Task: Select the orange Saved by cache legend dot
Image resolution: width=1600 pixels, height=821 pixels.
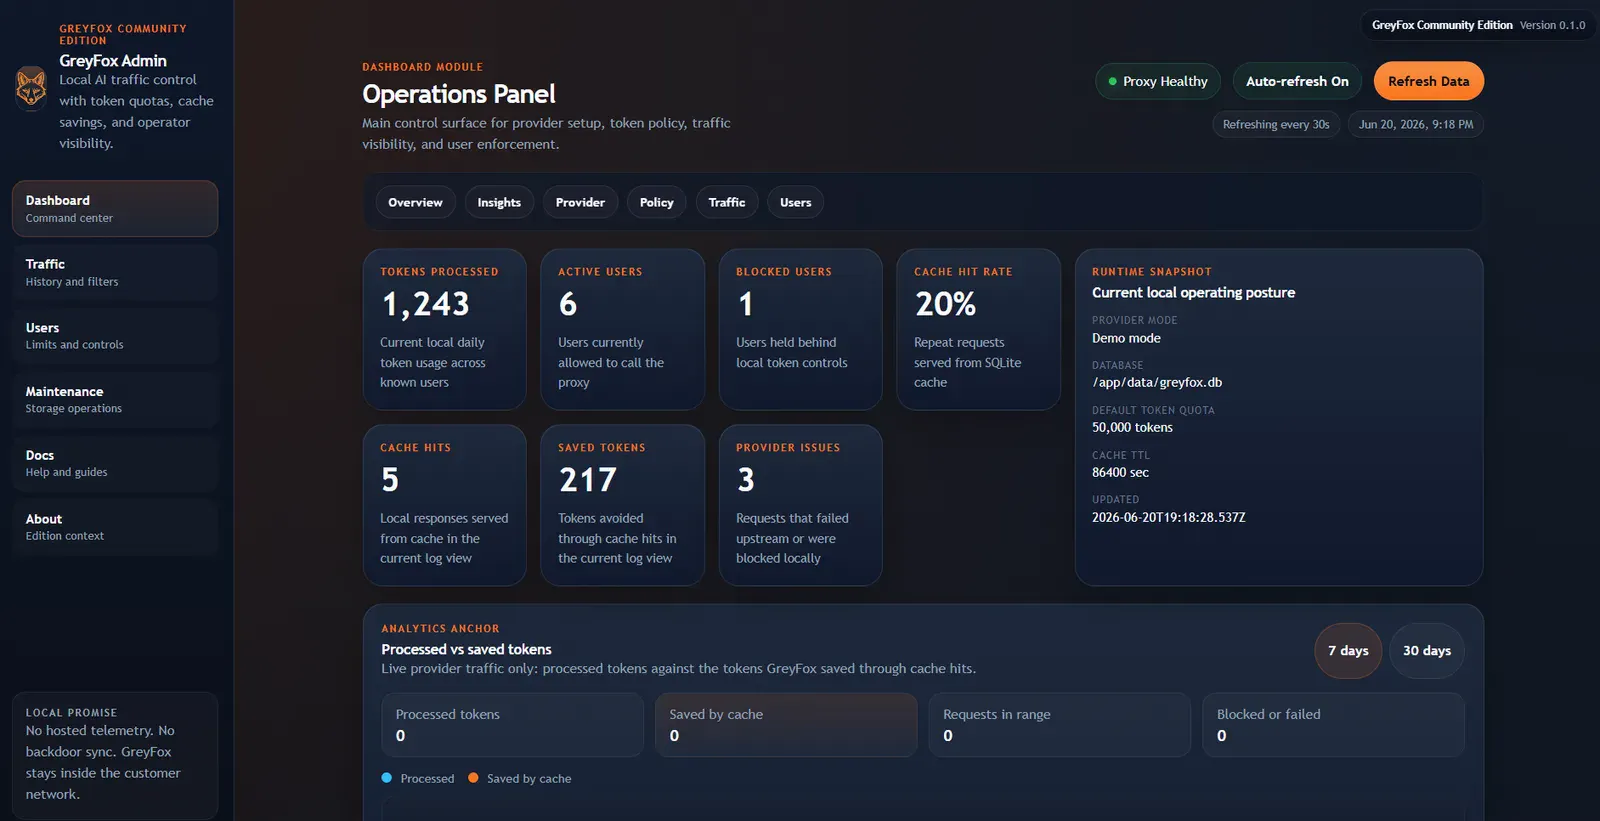Action: coord(473,778)
